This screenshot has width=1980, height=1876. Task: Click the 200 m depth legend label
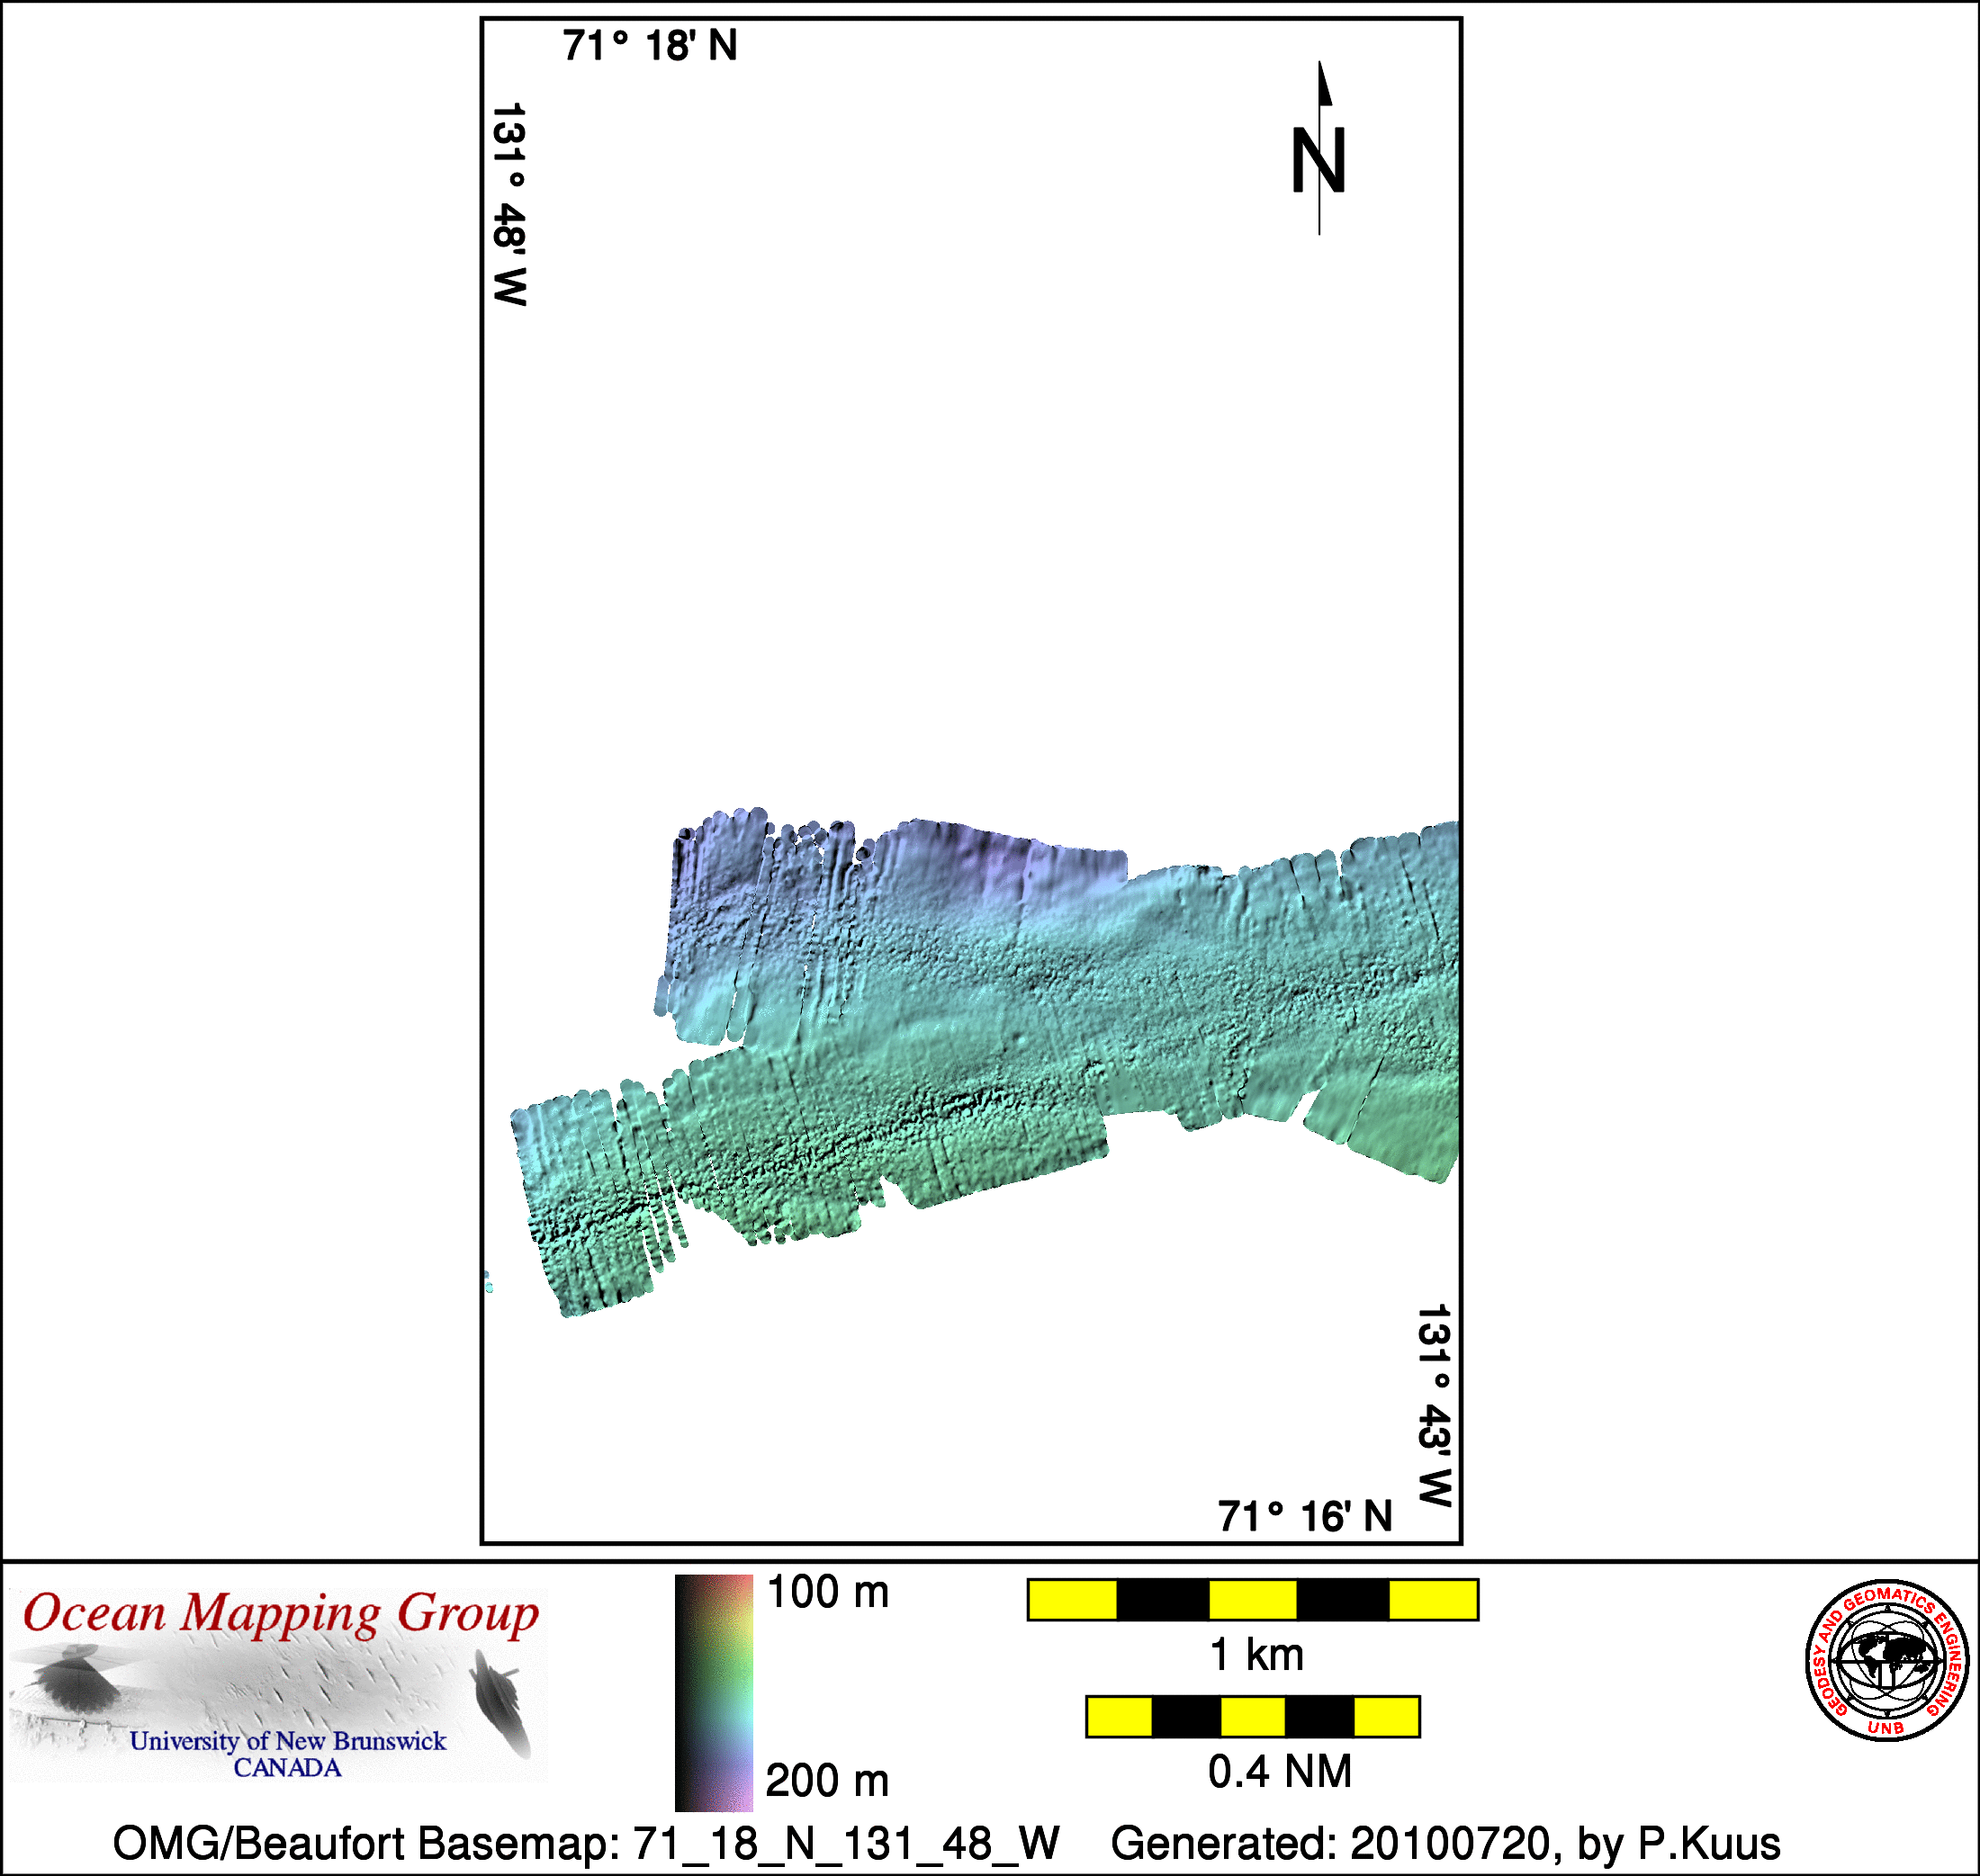click(827, 1781)
